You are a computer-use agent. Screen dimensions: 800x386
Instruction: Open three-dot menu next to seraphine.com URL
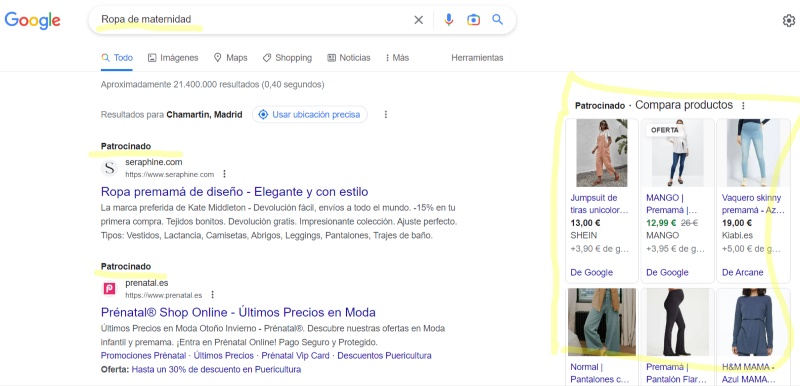(x=224, y=174)
